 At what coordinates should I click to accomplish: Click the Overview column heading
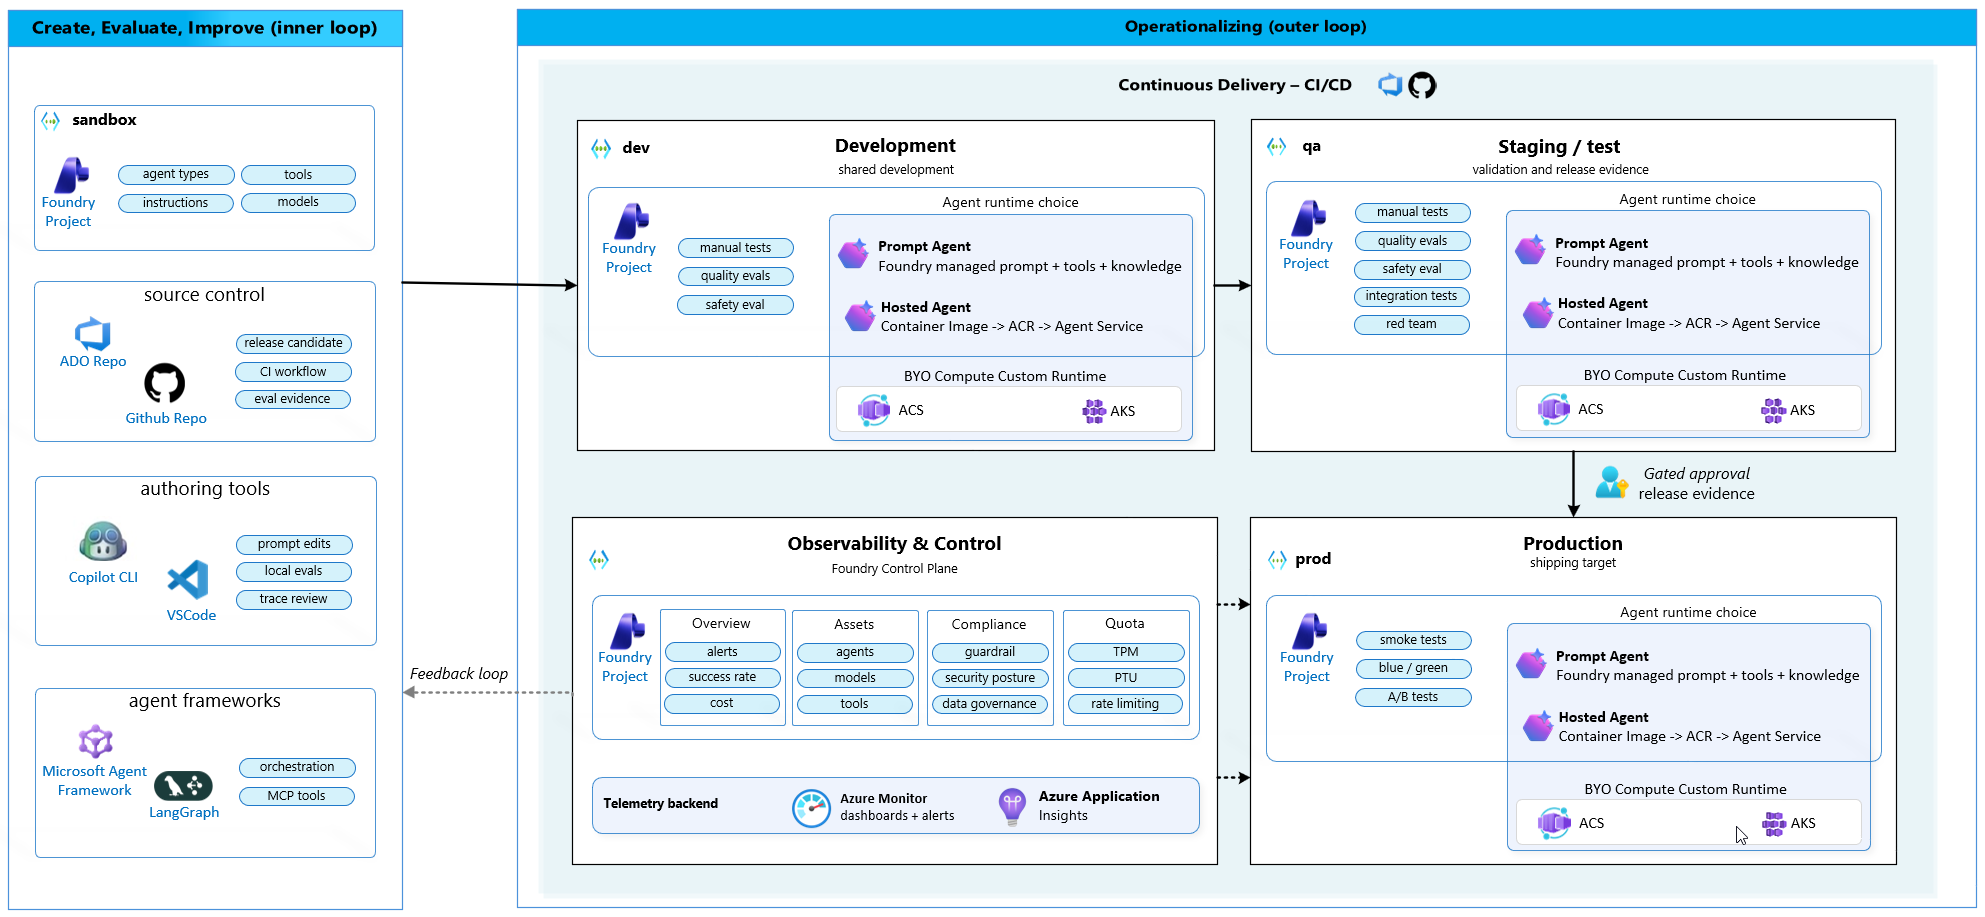tap(721, 623)
